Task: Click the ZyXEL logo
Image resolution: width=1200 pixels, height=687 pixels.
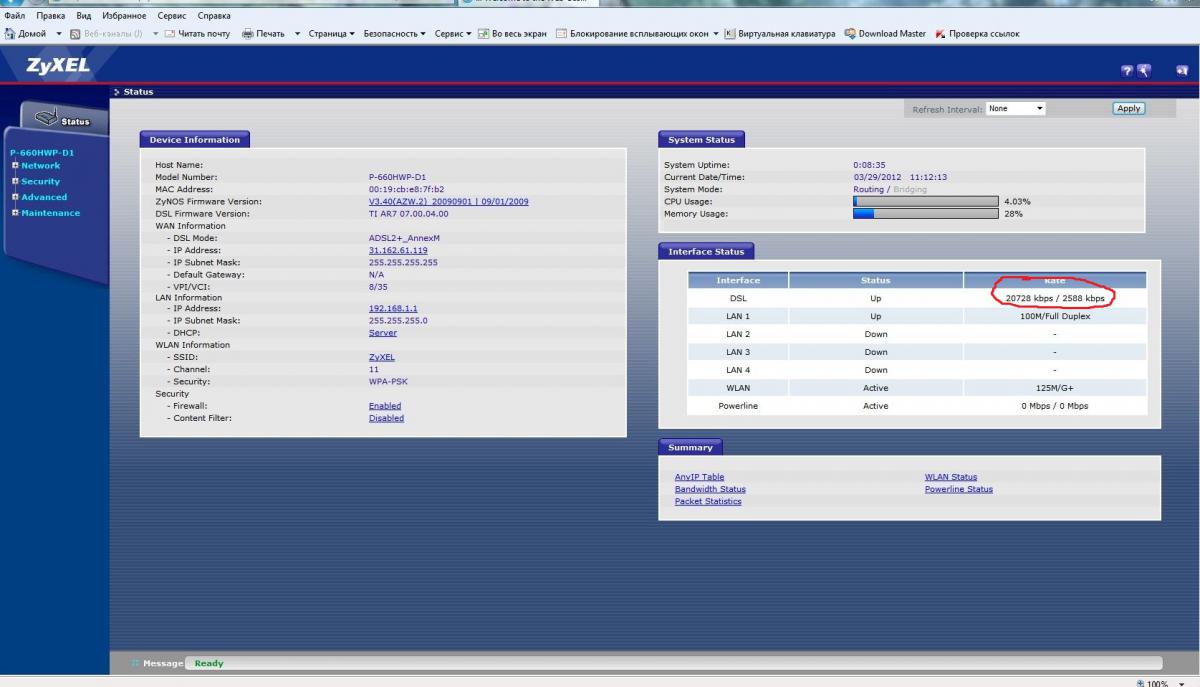Action: coord(58,66)
